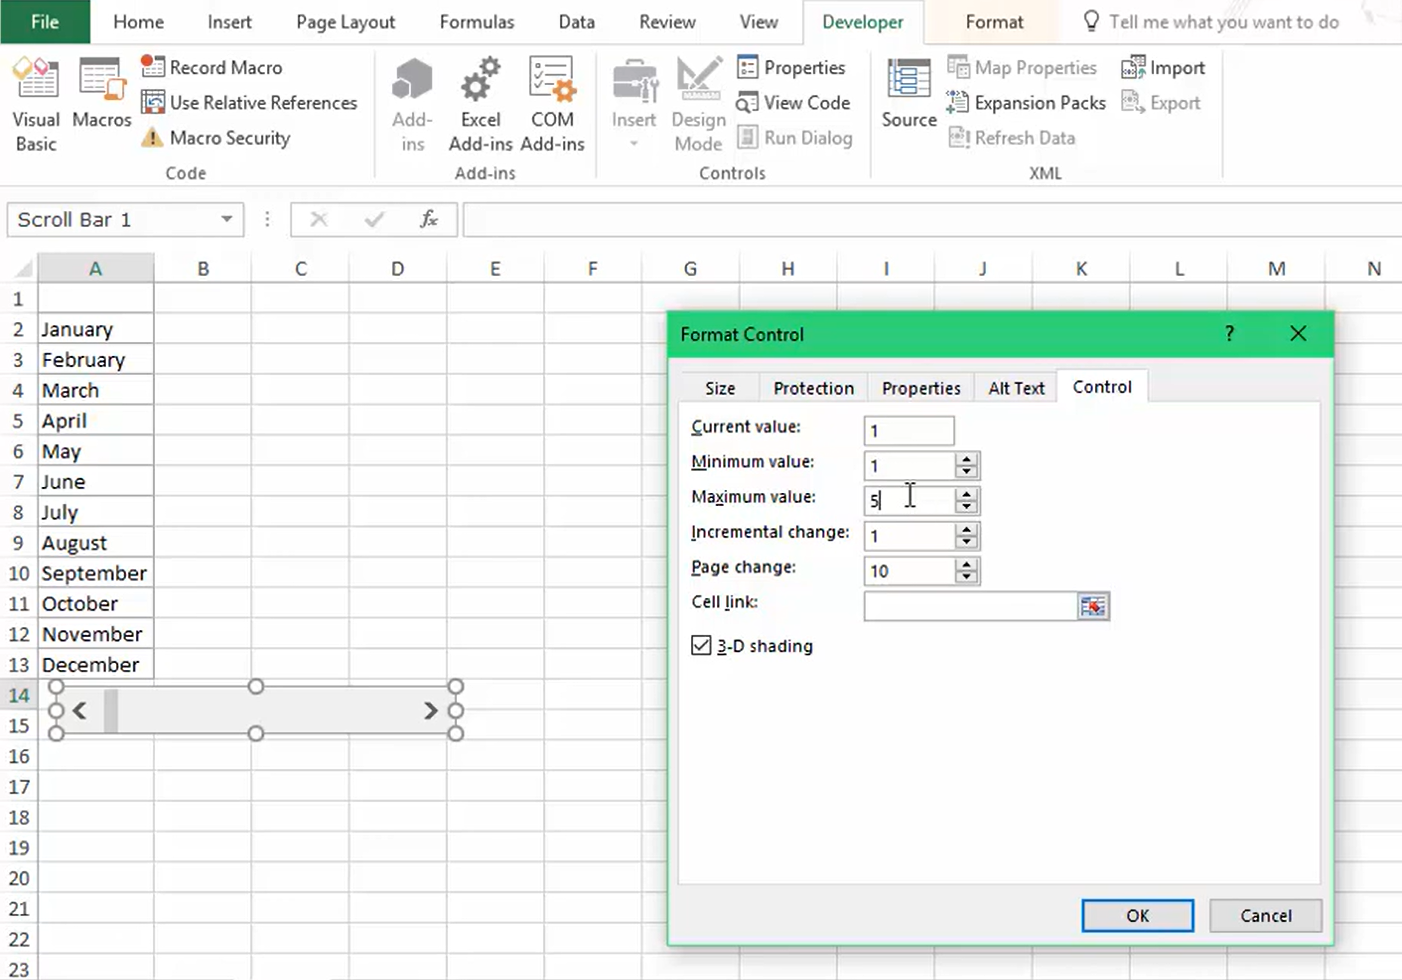Switch to the Home ribbon tab
The width and height of the screenshot is (1402, 980).
pyautogui.click(x=138, y=21)
